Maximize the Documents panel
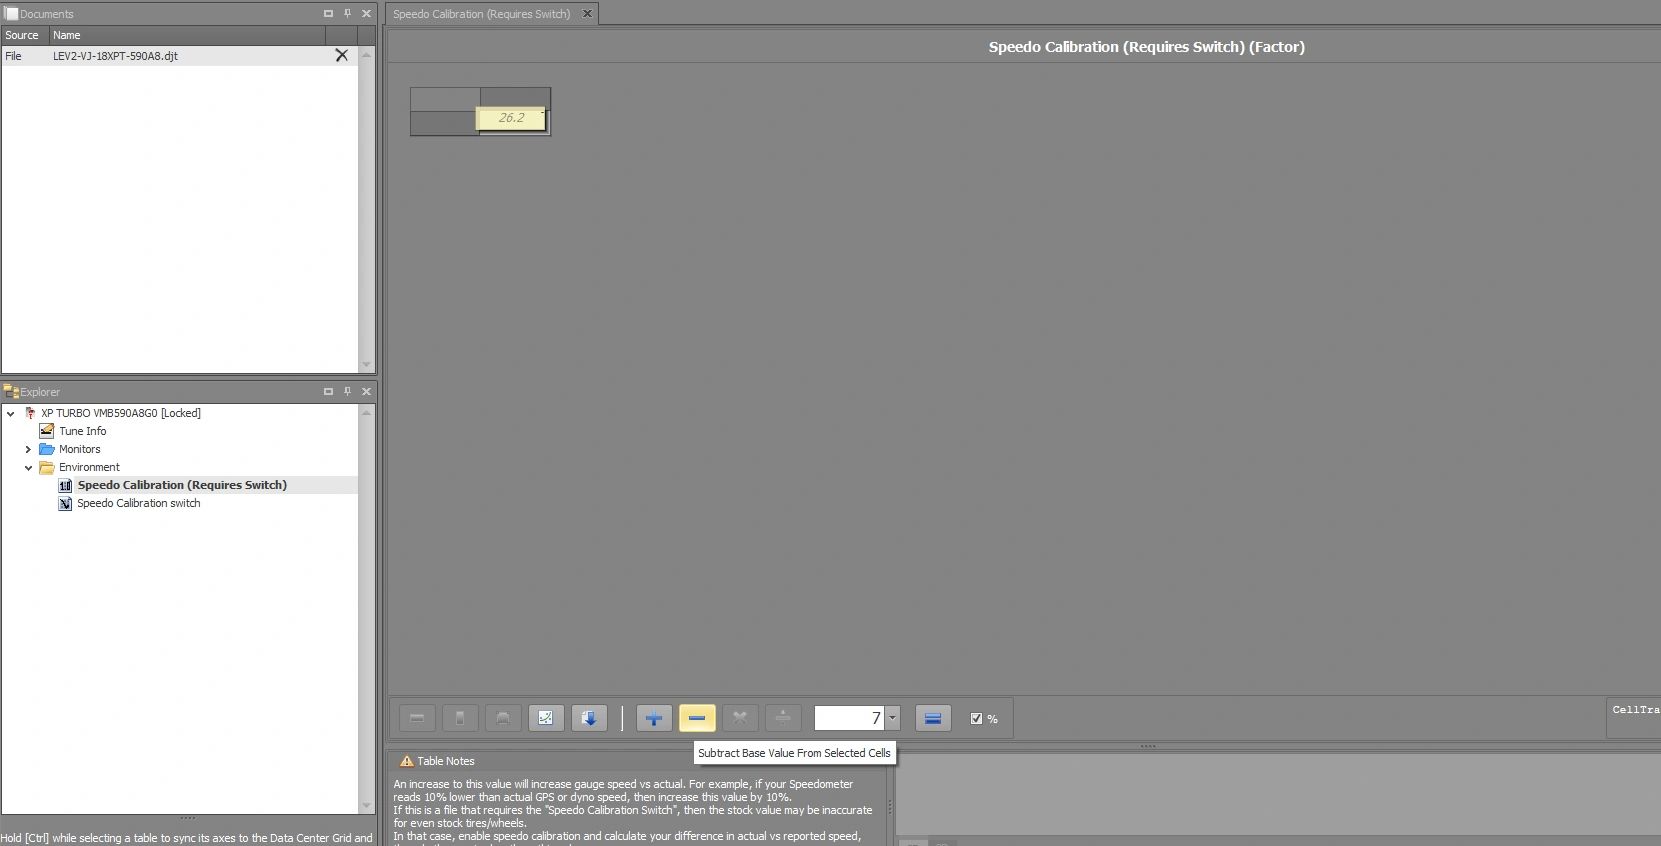Image resolution: width=1661 pixels, height=846 pixels. click(328, 14)
